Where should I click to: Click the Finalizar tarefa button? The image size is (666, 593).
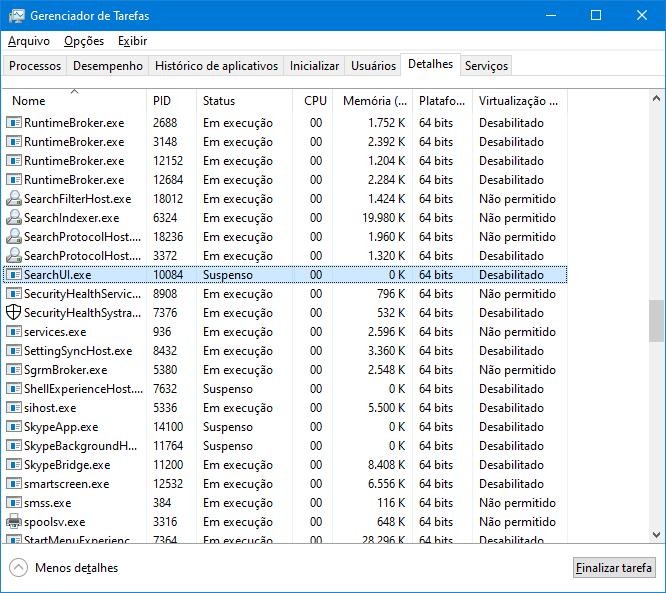614,568
